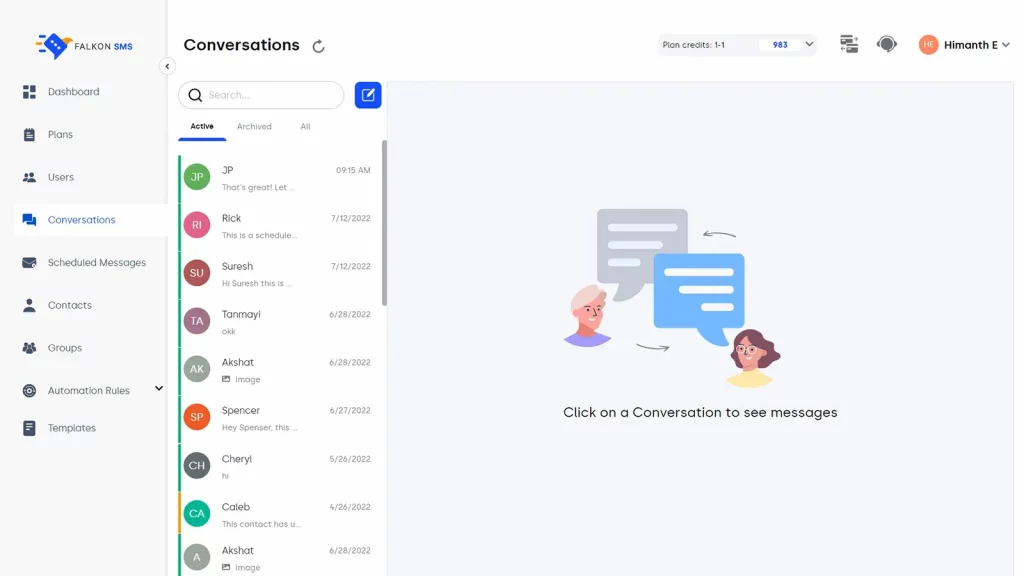The width and height of the screenshot is (1024, 576).
Task: Open the credit transactions card icon
Action: tap(849, 44)
